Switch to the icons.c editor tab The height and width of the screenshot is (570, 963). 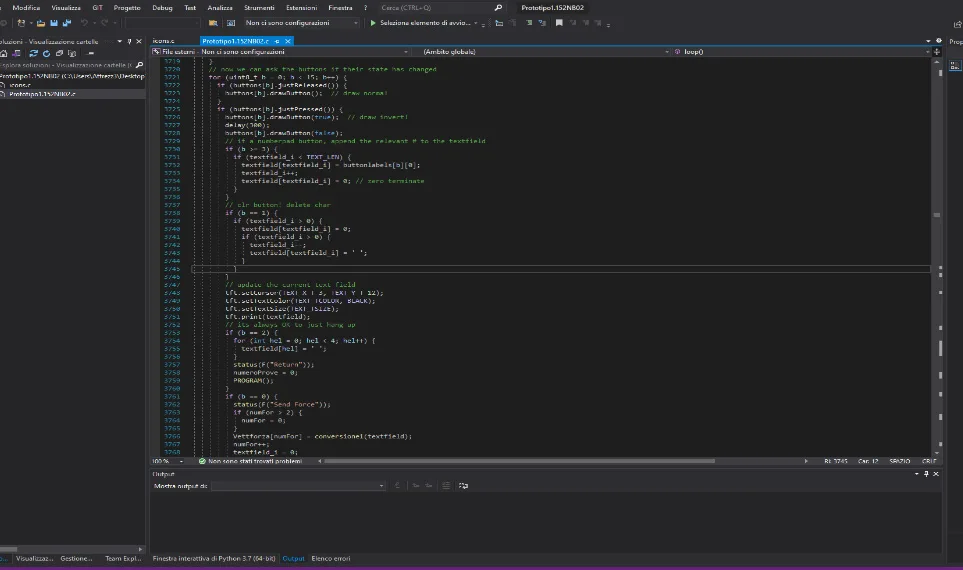163,41
